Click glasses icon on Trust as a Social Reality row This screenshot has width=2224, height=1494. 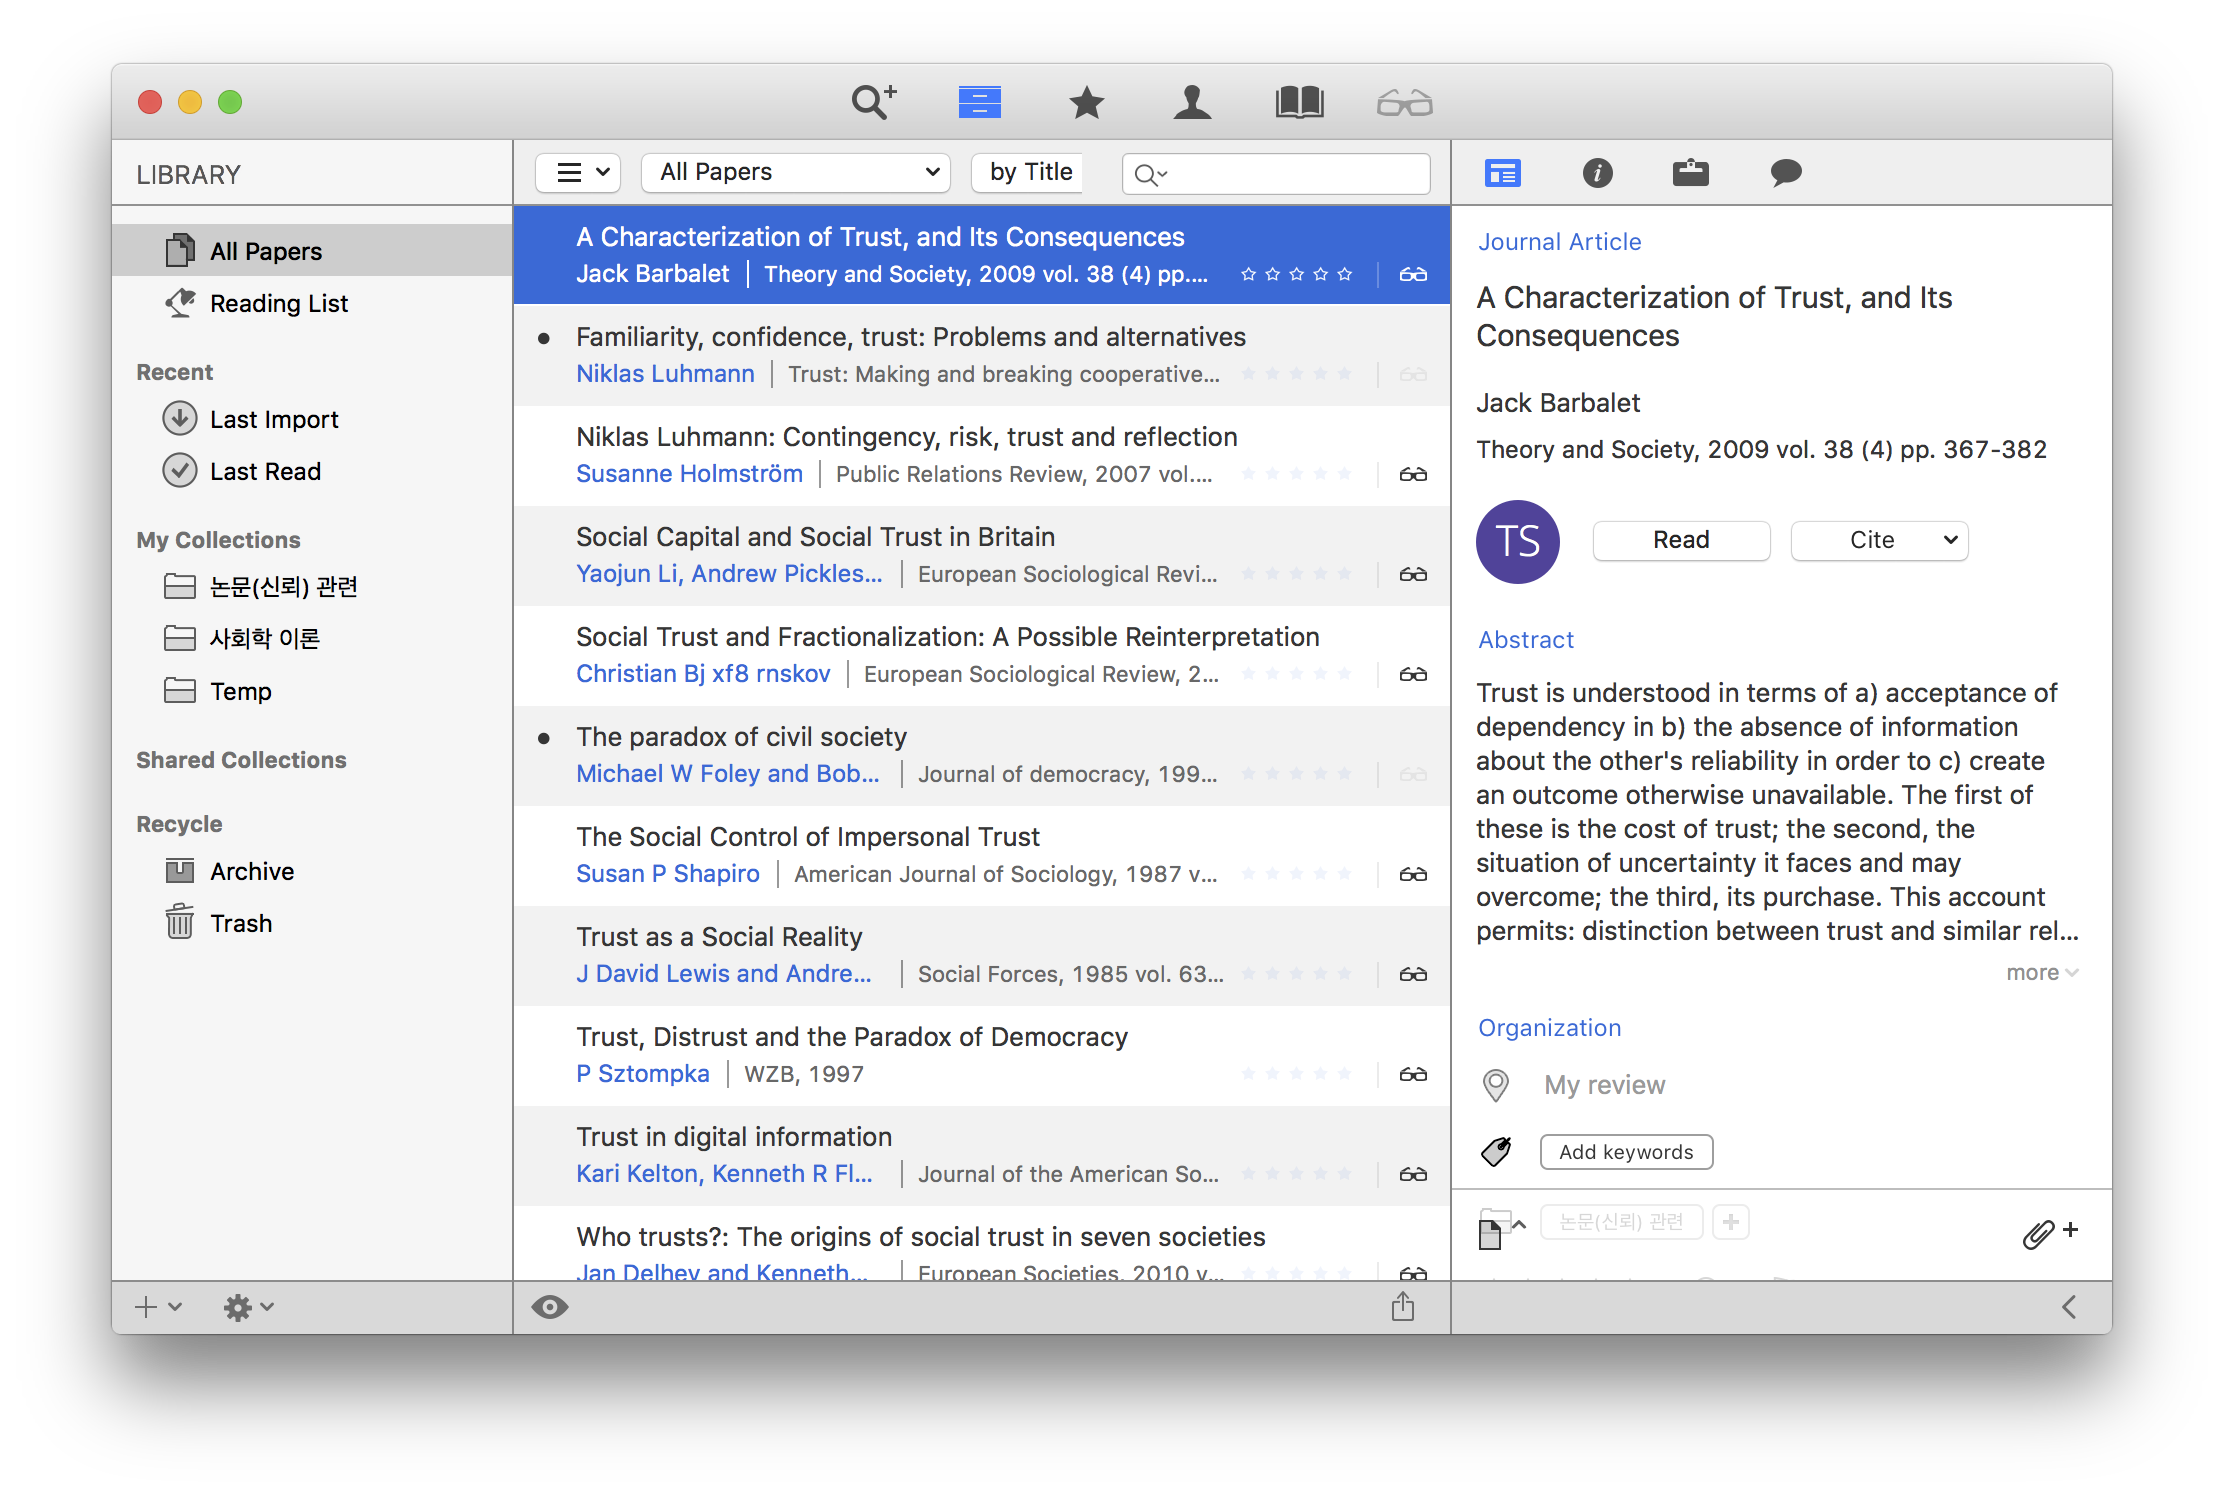(1413, 974)
